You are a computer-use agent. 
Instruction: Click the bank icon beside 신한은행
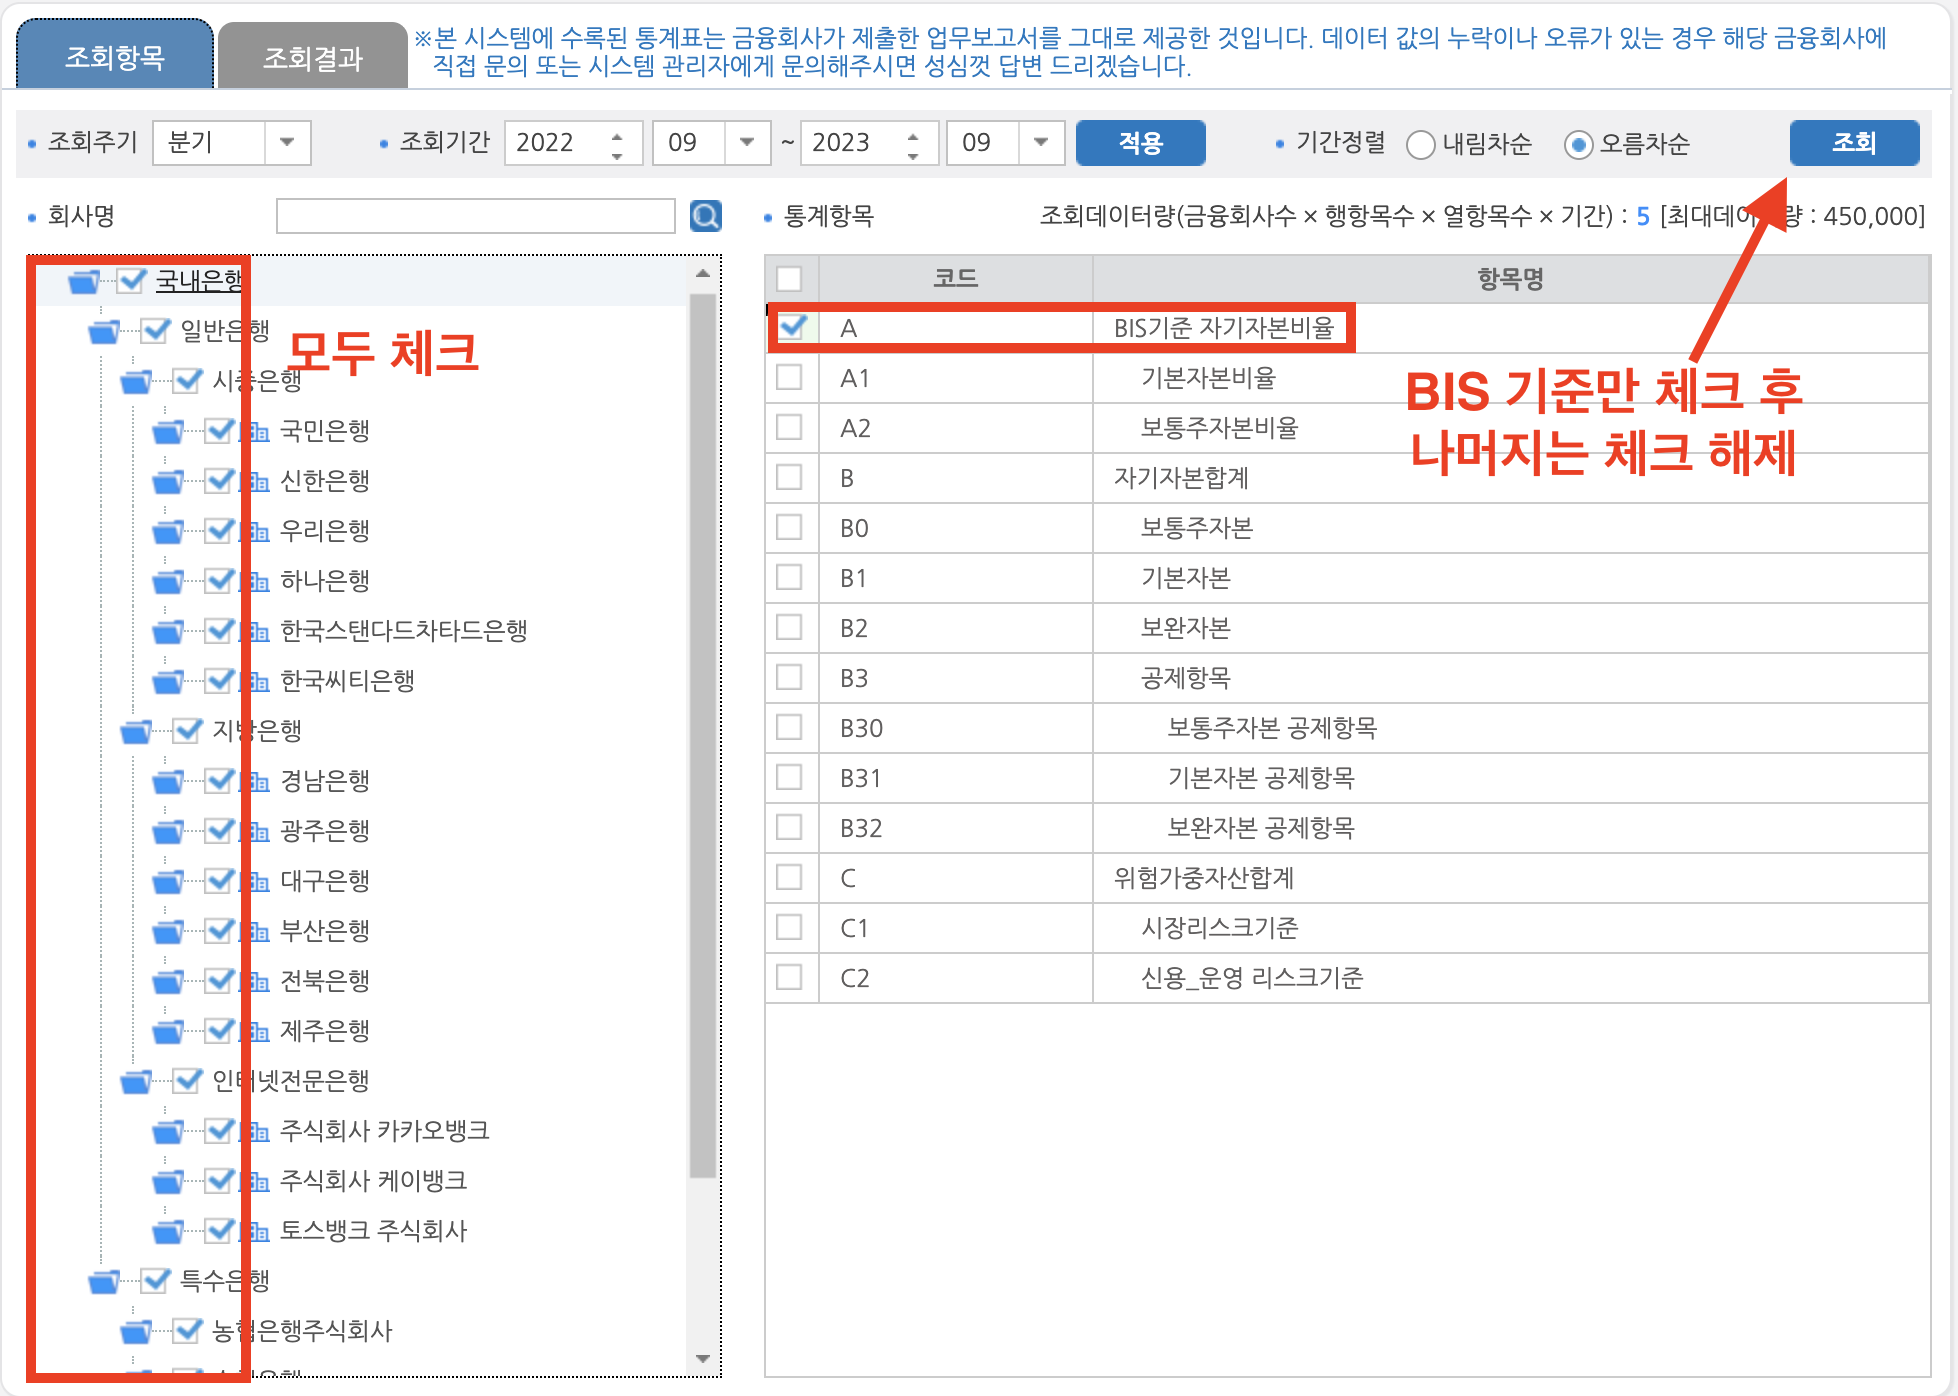(x=254, y=481)
